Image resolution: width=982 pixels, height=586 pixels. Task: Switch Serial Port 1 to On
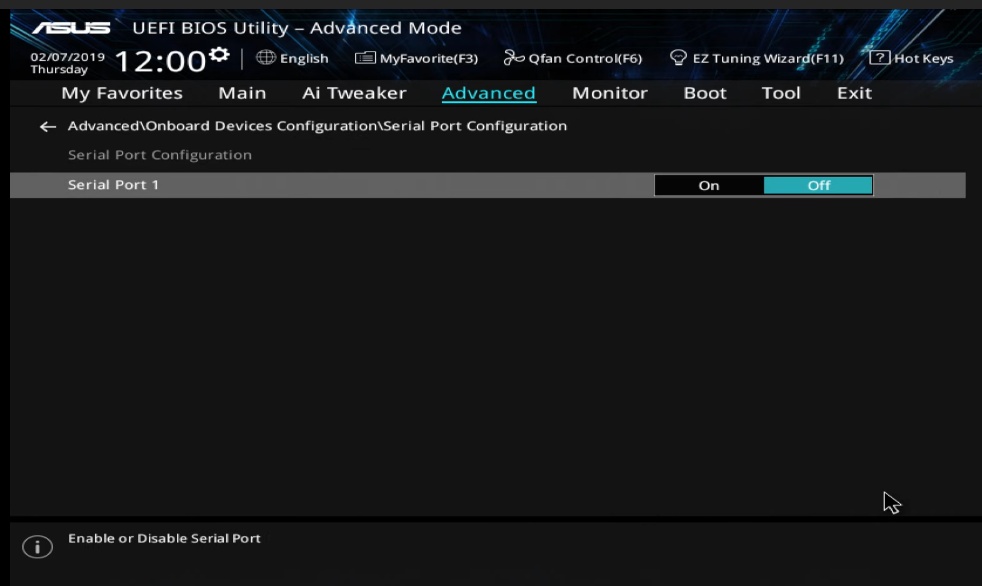tap(709, 185)
